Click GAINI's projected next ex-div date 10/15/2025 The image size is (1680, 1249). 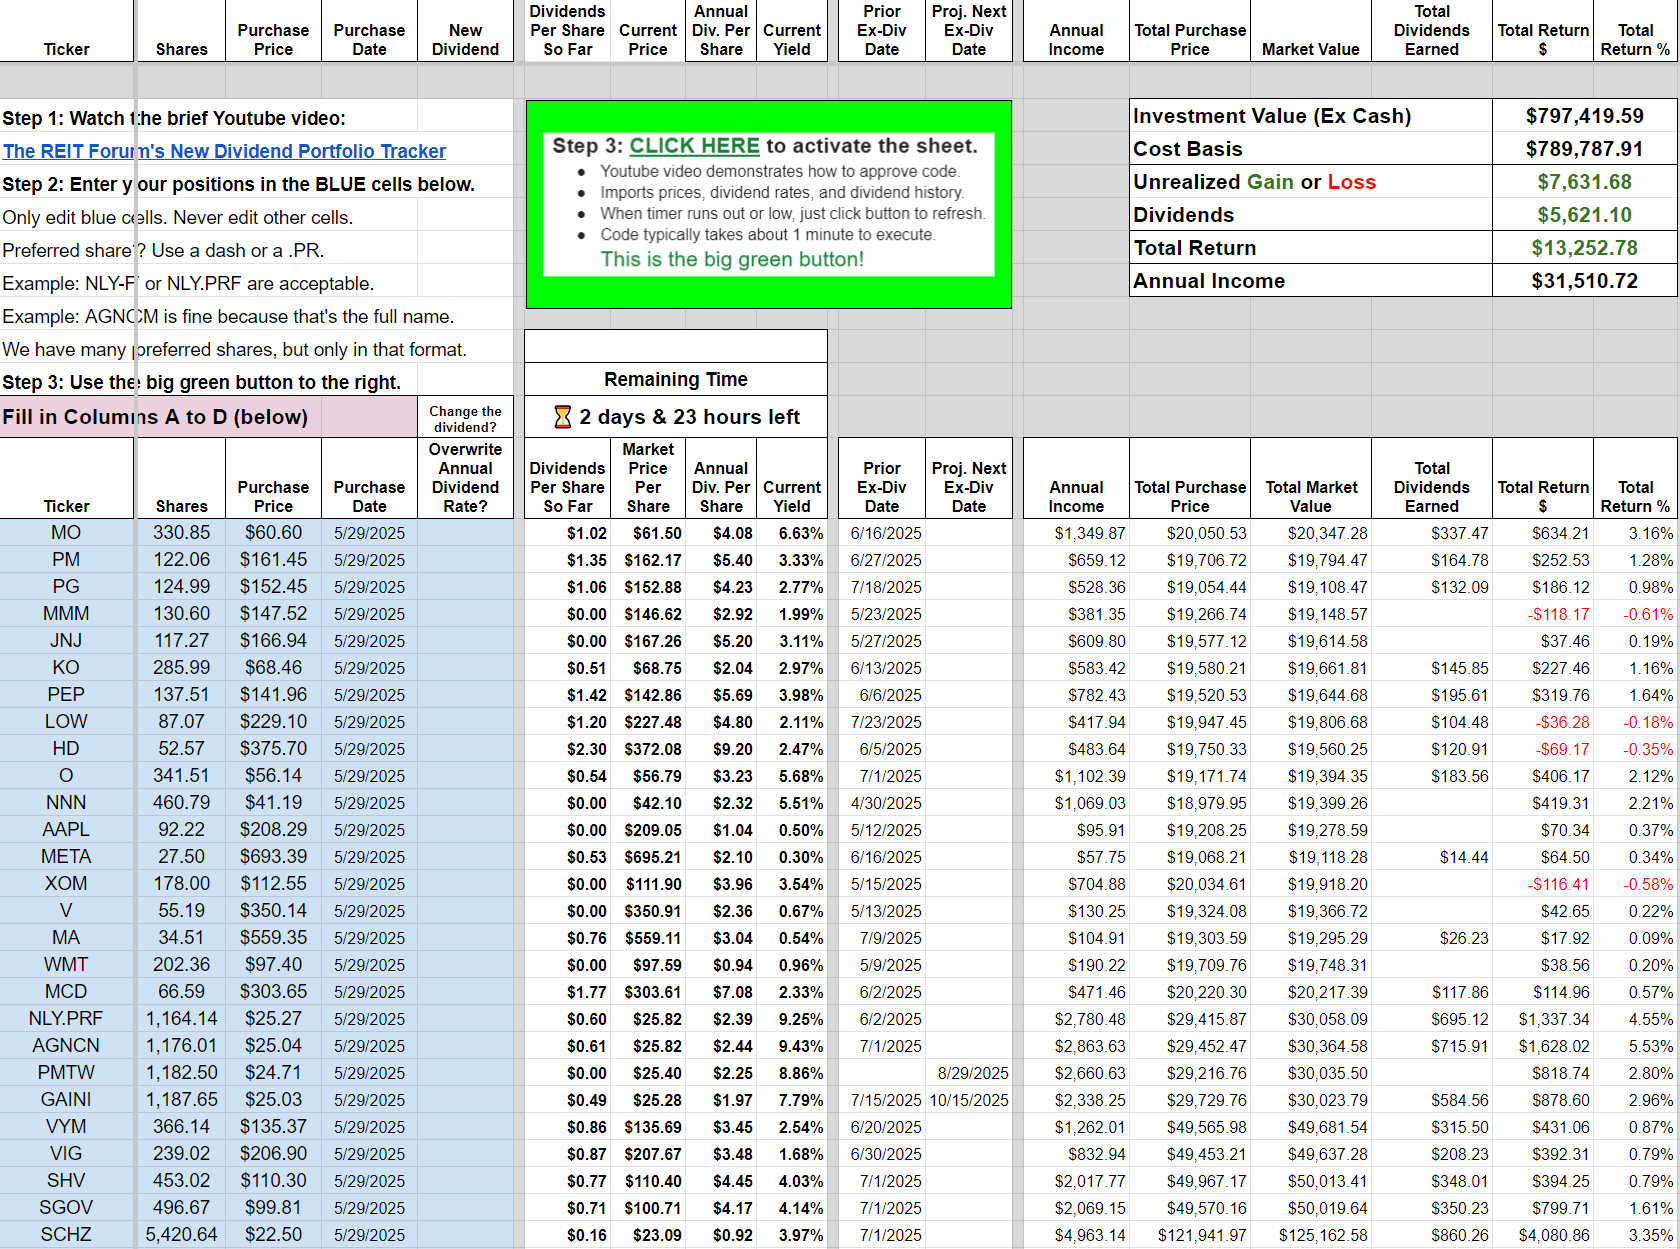click(x=969, y=1100)
